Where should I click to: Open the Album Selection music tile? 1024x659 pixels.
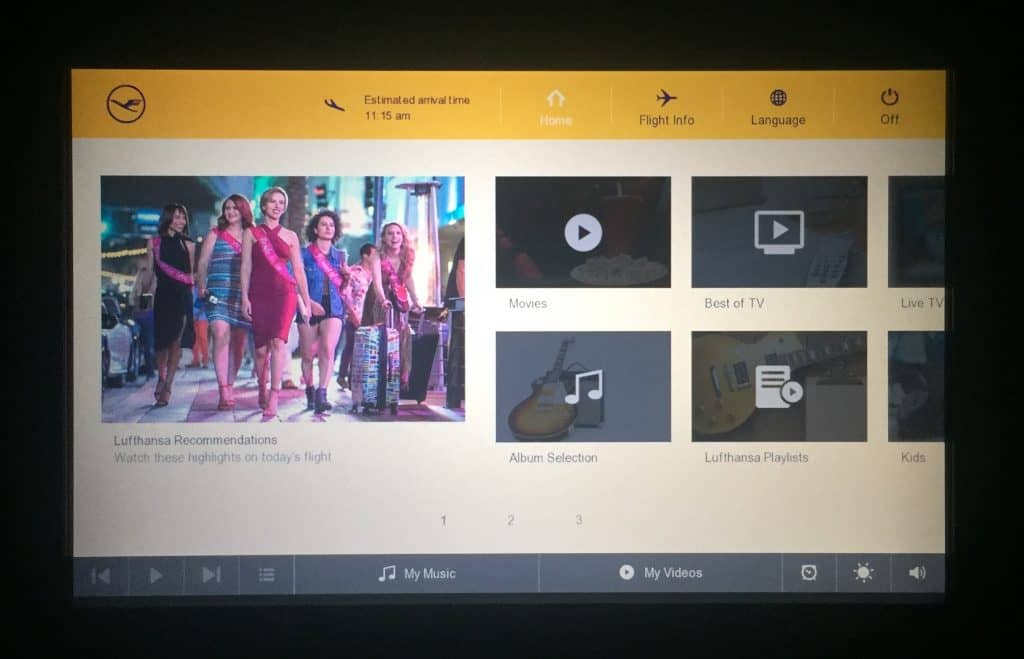[583, 386]
